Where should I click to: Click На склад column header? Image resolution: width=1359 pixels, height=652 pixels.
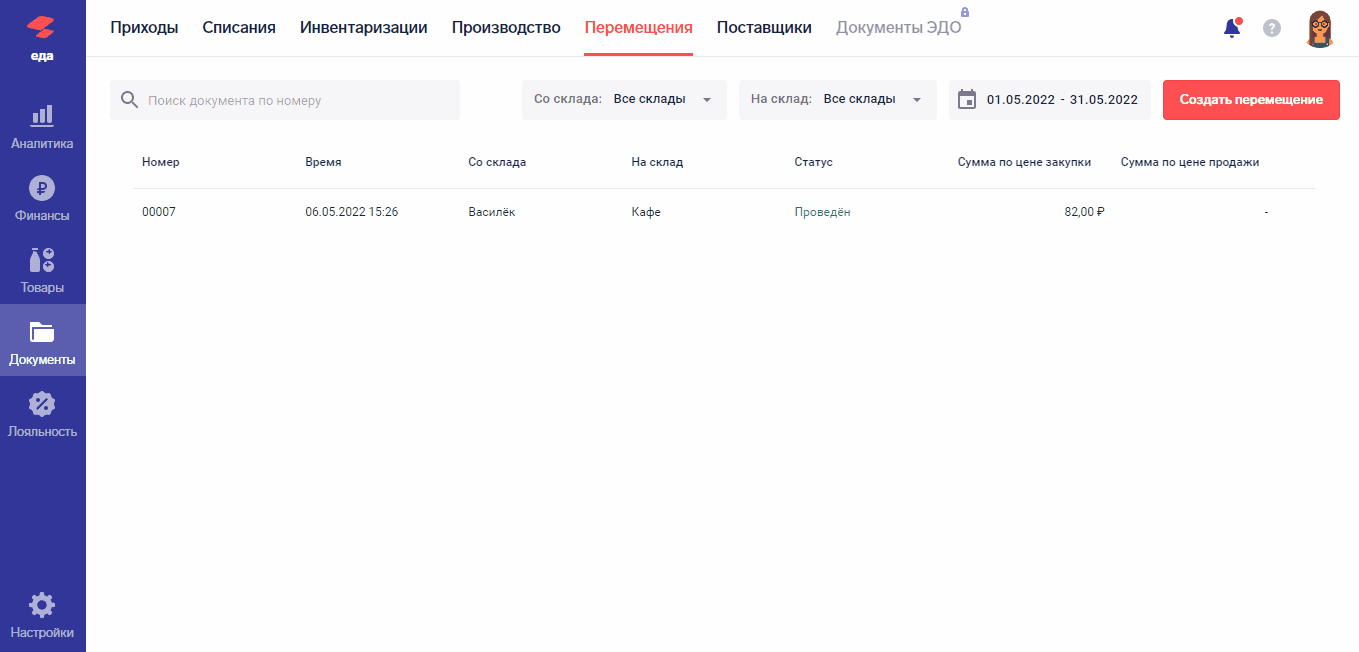[657, 162]
